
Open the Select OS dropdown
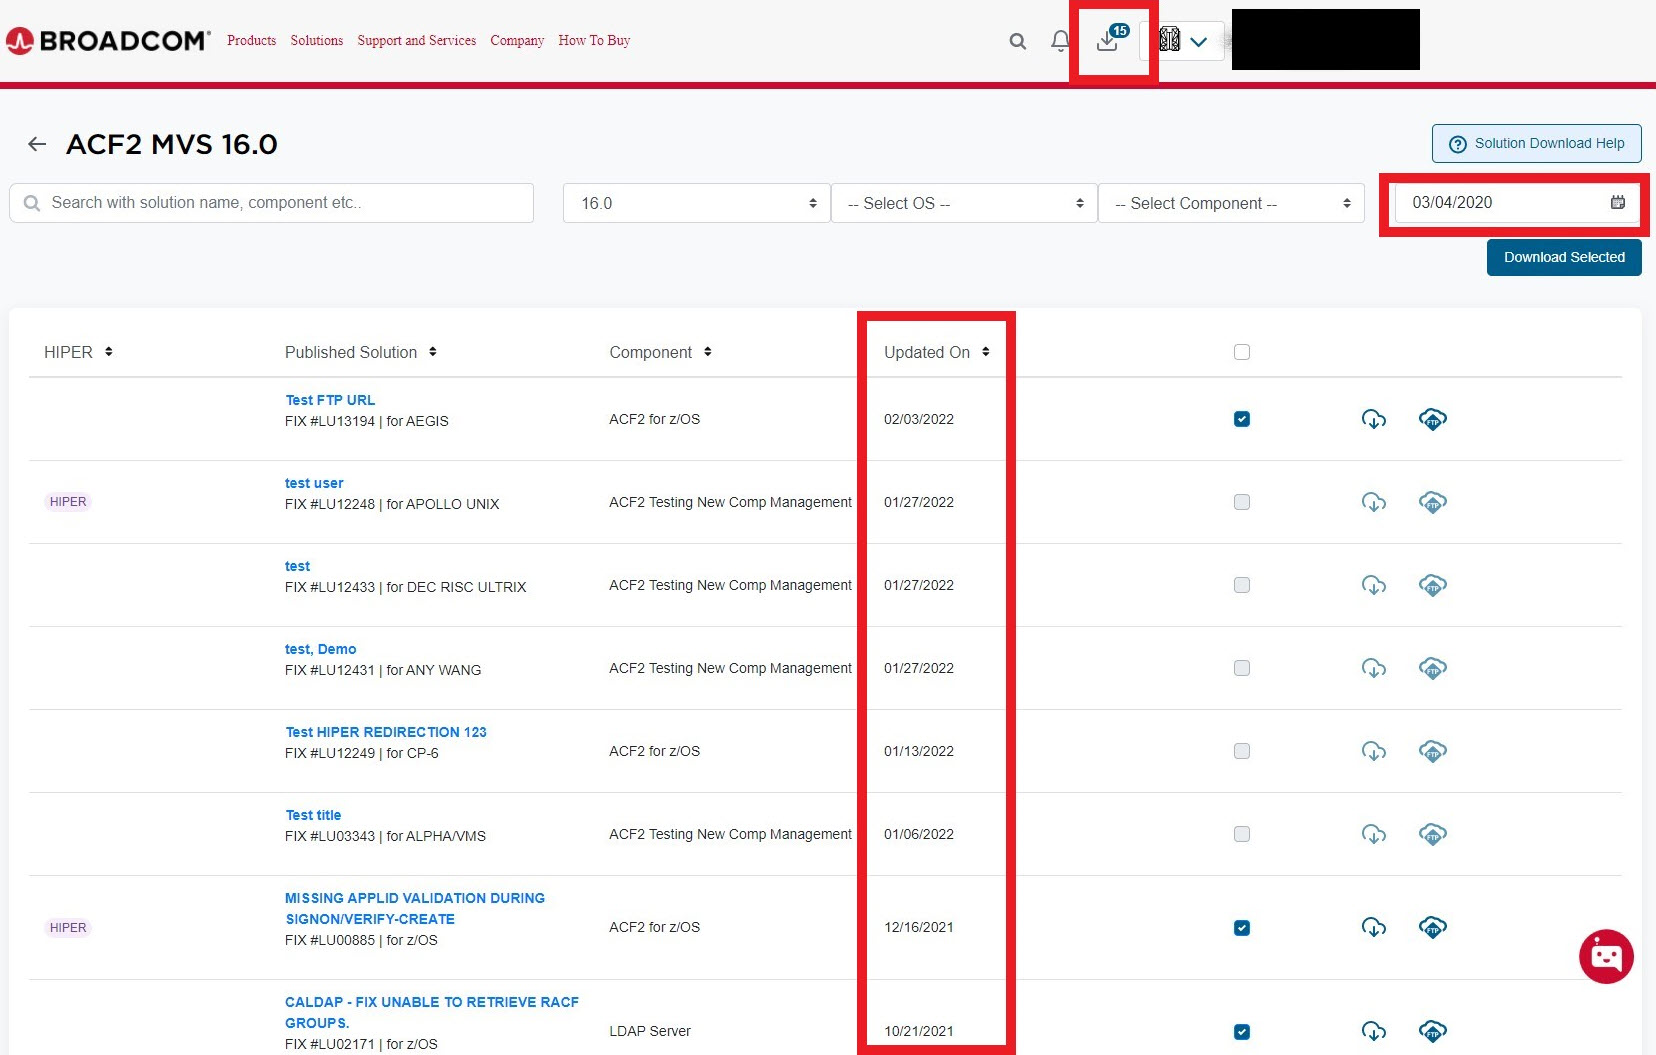click(x=964, y=203)
